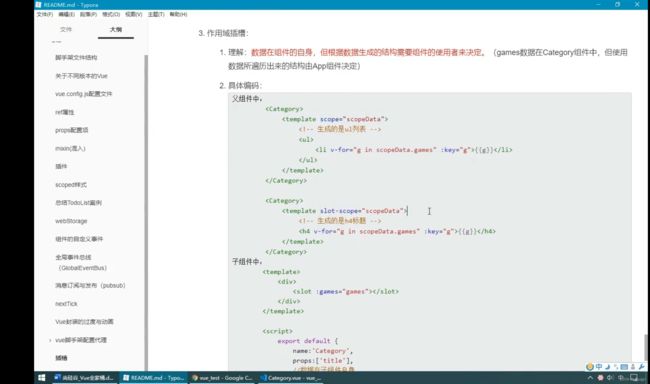
Task: Go to Vue封装的过度与动画 outline entry
Action: tap(84, 322)
